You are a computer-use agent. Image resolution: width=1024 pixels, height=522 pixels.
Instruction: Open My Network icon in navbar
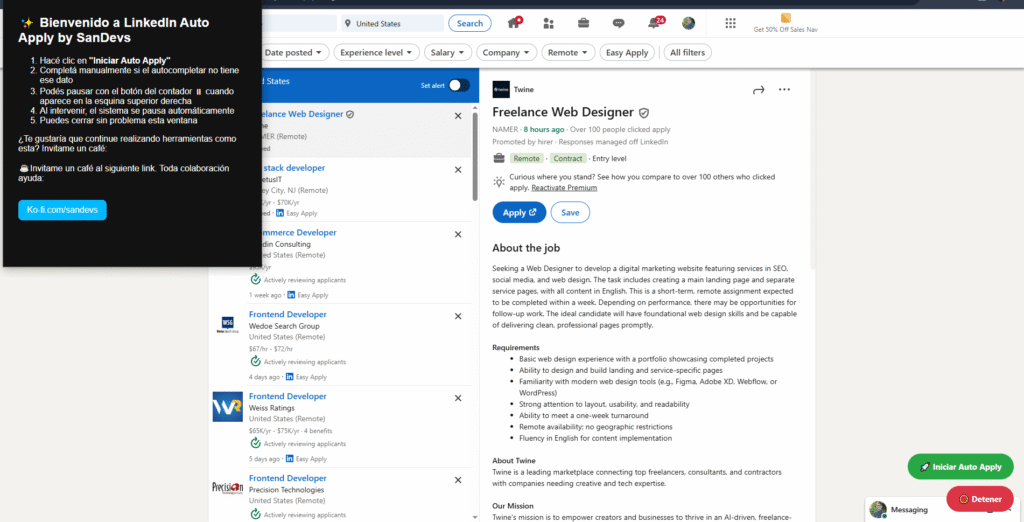coord(549,23)
